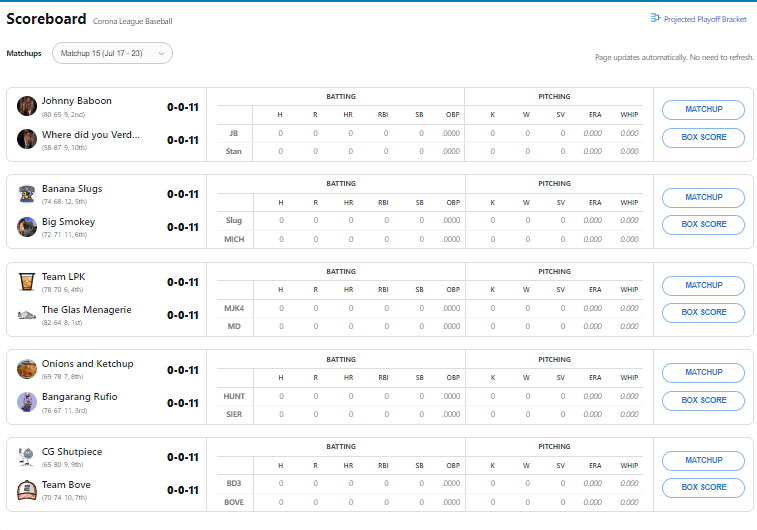
Task: Open Matchup for Team LPK game
Action: (703, 285)
